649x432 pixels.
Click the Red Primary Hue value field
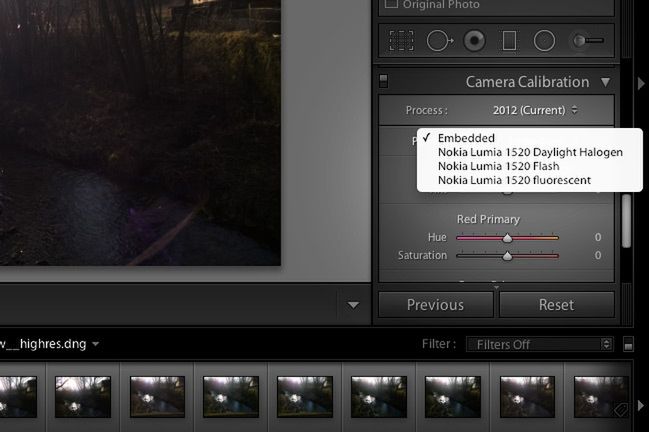(598, 237)
